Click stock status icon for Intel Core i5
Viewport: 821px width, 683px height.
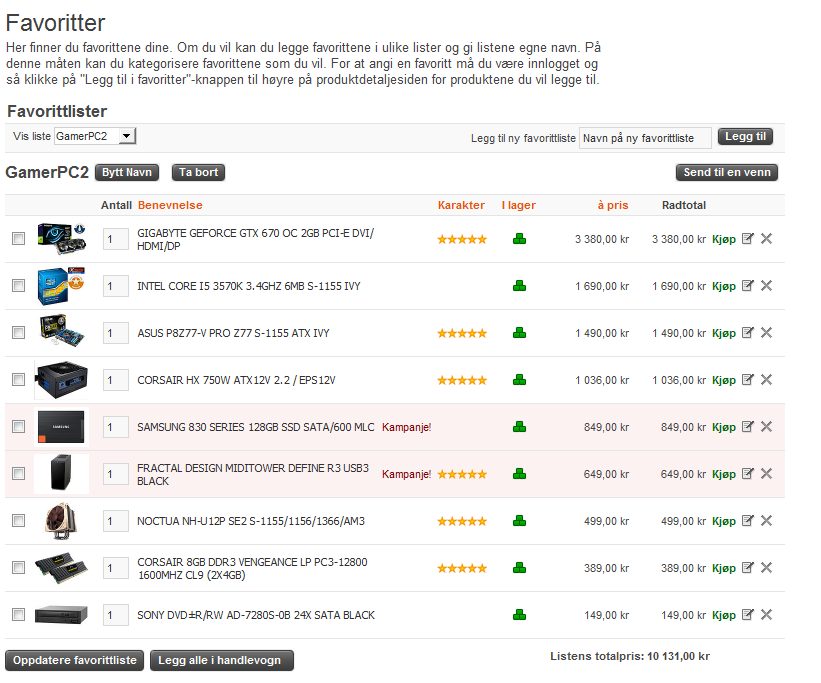519,286
